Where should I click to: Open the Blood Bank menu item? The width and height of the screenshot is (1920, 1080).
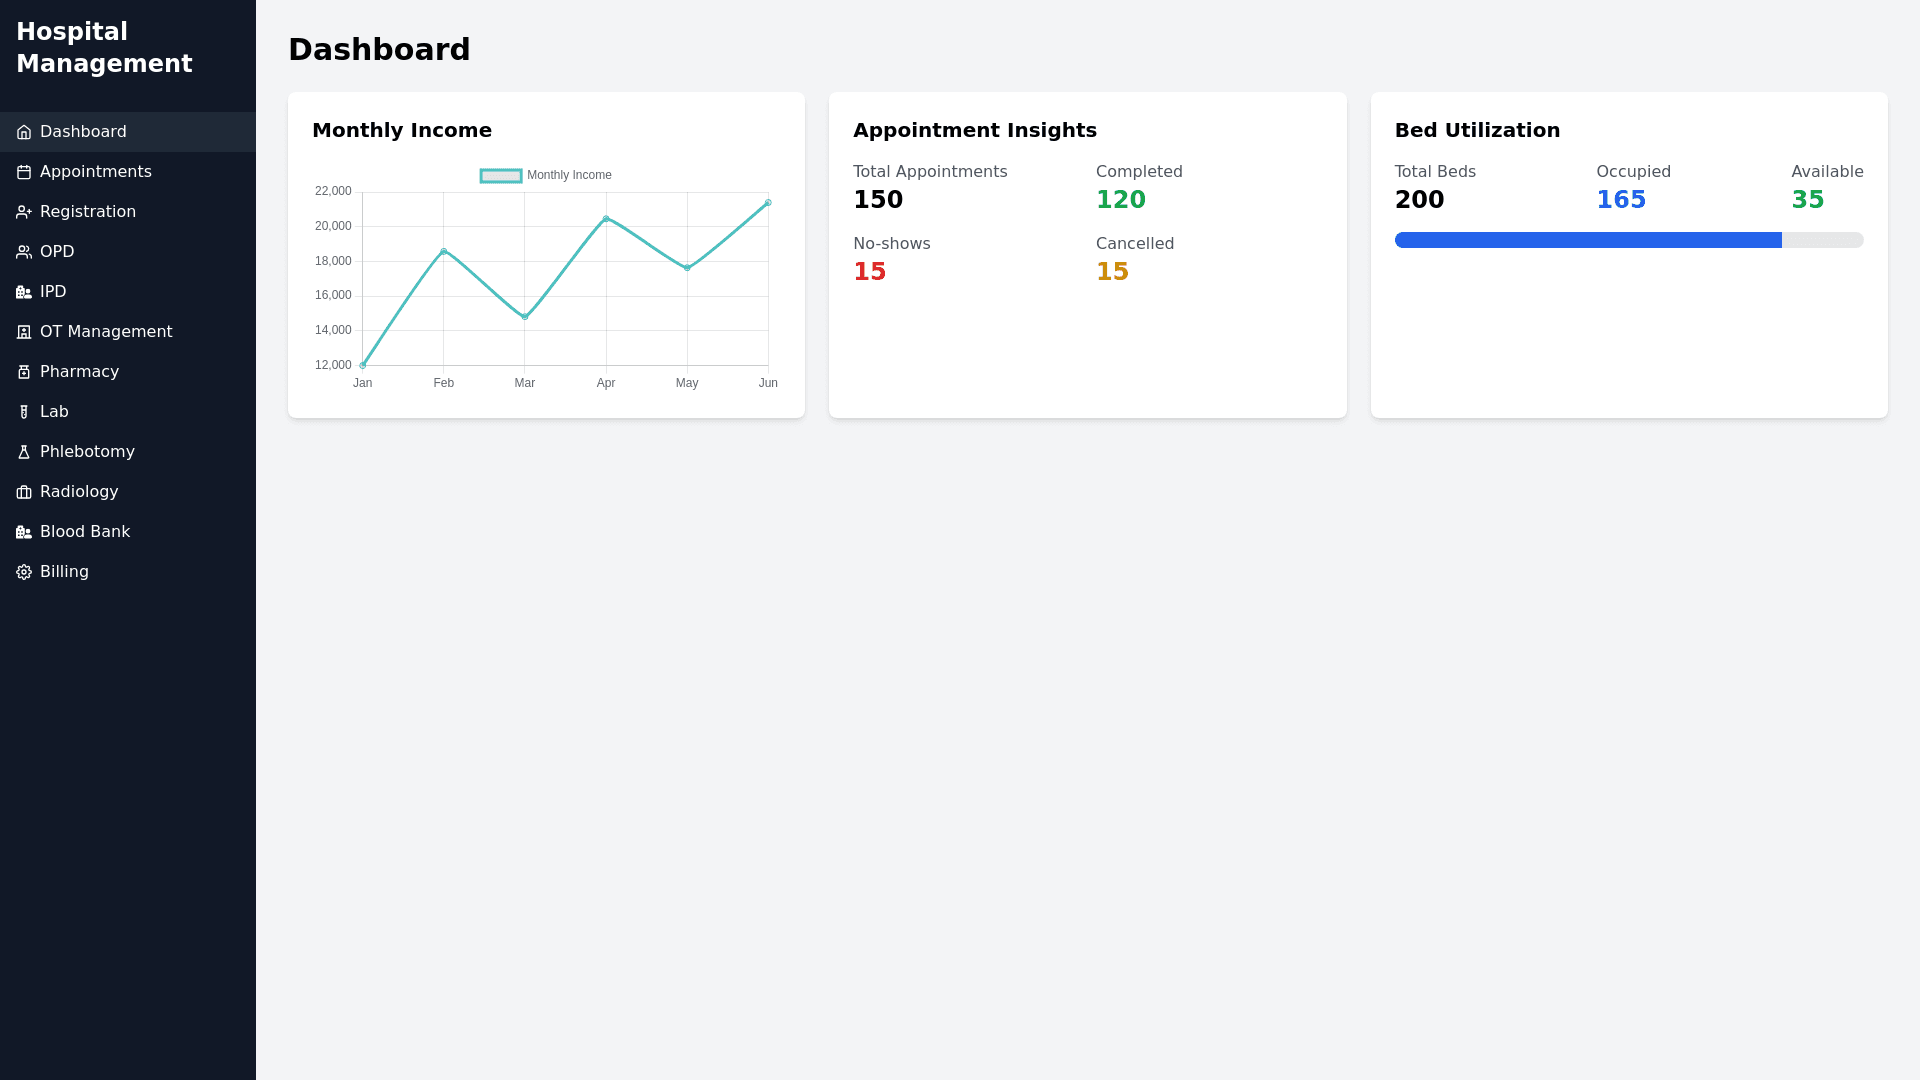tap(84, 532)
